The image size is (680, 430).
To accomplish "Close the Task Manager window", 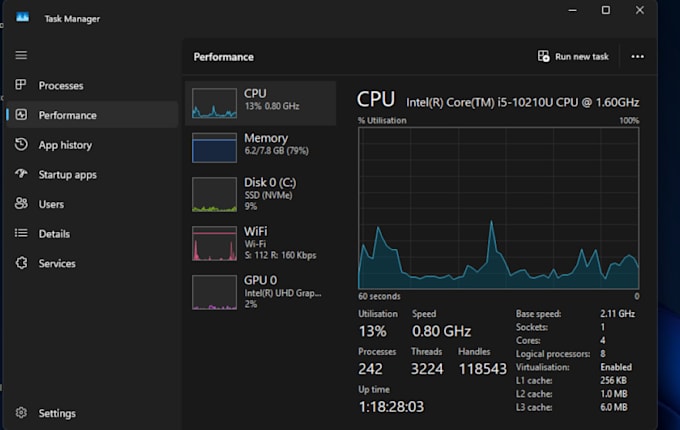I will click(x=639, y=10).
